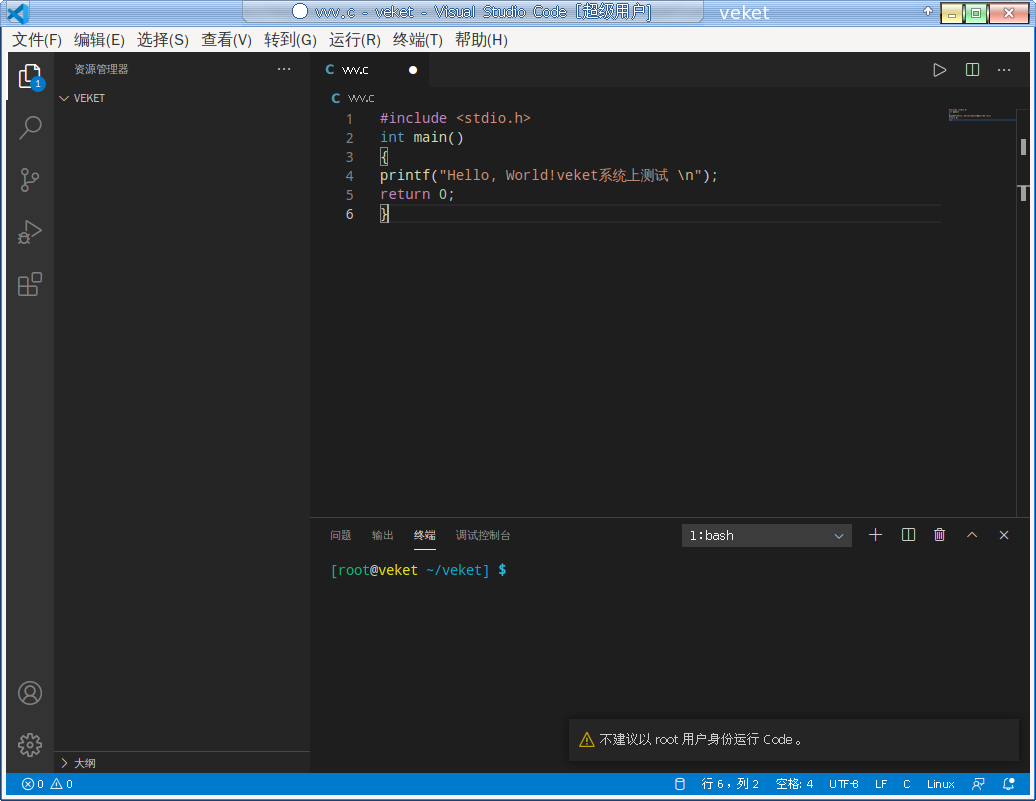Image resolution: width=1036 pixels, height=801 pixels.
Task: Open the Extensions view icon
Action: point(30,284)
